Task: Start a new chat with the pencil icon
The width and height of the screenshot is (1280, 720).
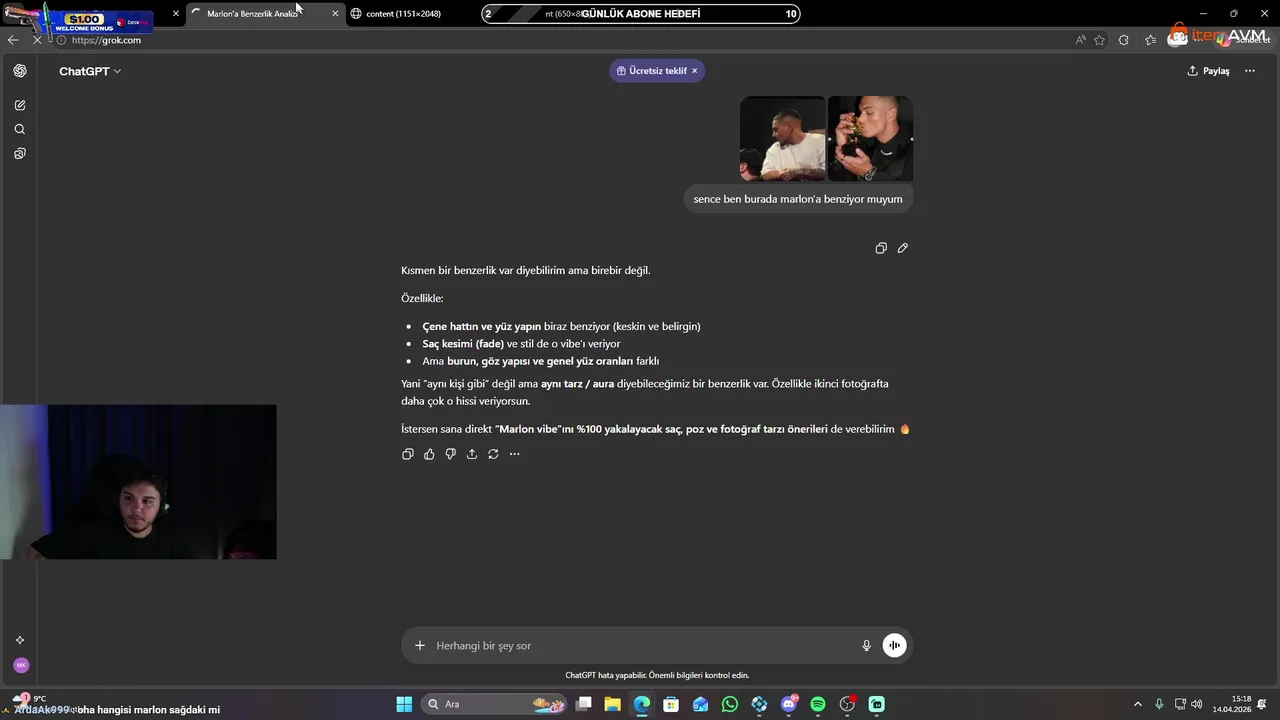Action: pos(20,105)
